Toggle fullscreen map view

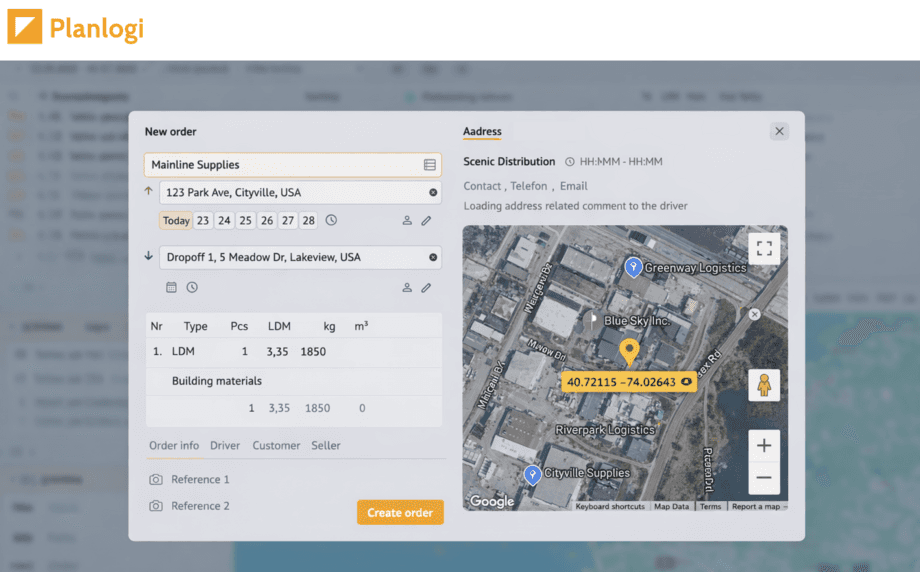(764, 248)
